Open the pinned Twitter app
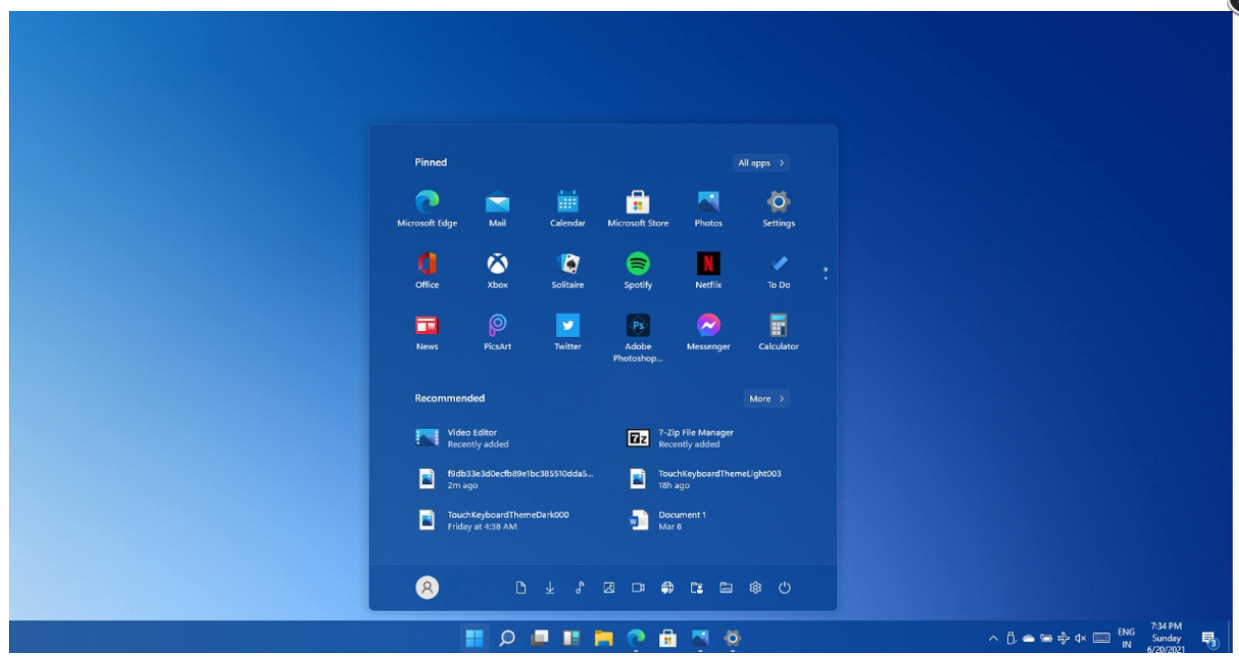 pos(567,326)
